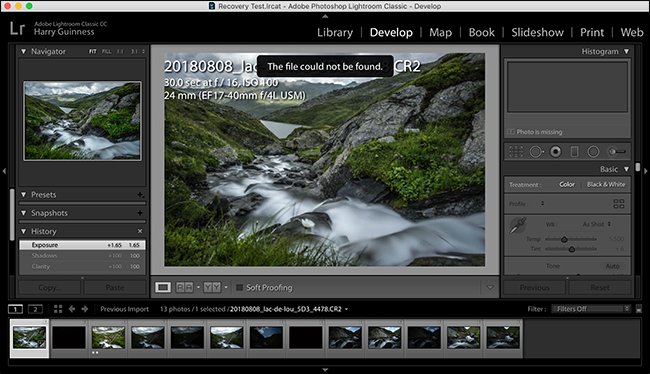The width and height of the screenshot is (650, 374).
Task: Click the Previous button
Action: [534, 287]
